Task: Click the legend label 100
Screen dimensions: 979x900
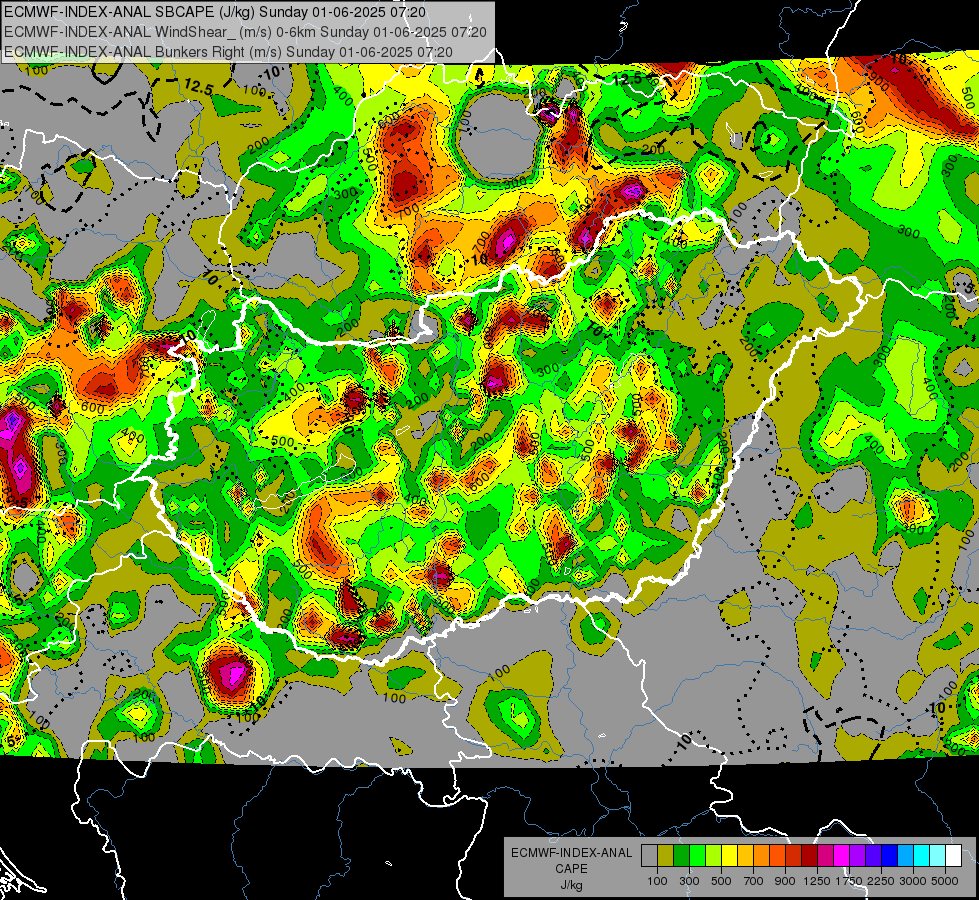Action: click(x=657, y=881)
